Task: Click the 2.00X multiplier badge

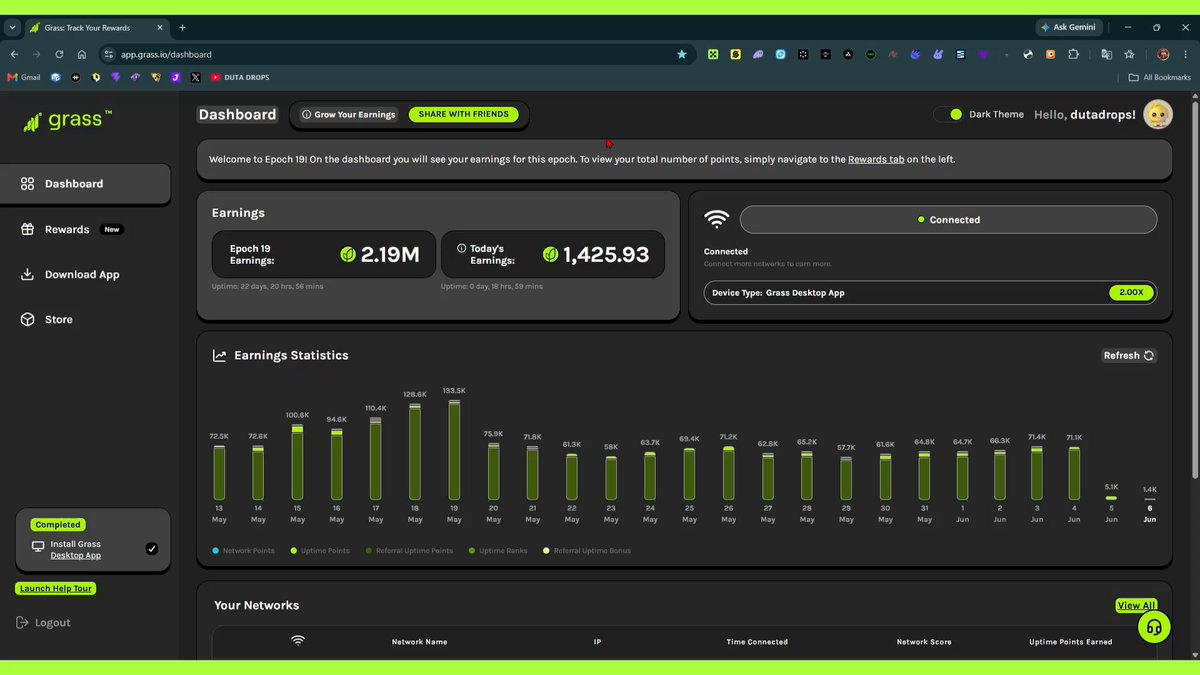Action: pos(1131,293)
